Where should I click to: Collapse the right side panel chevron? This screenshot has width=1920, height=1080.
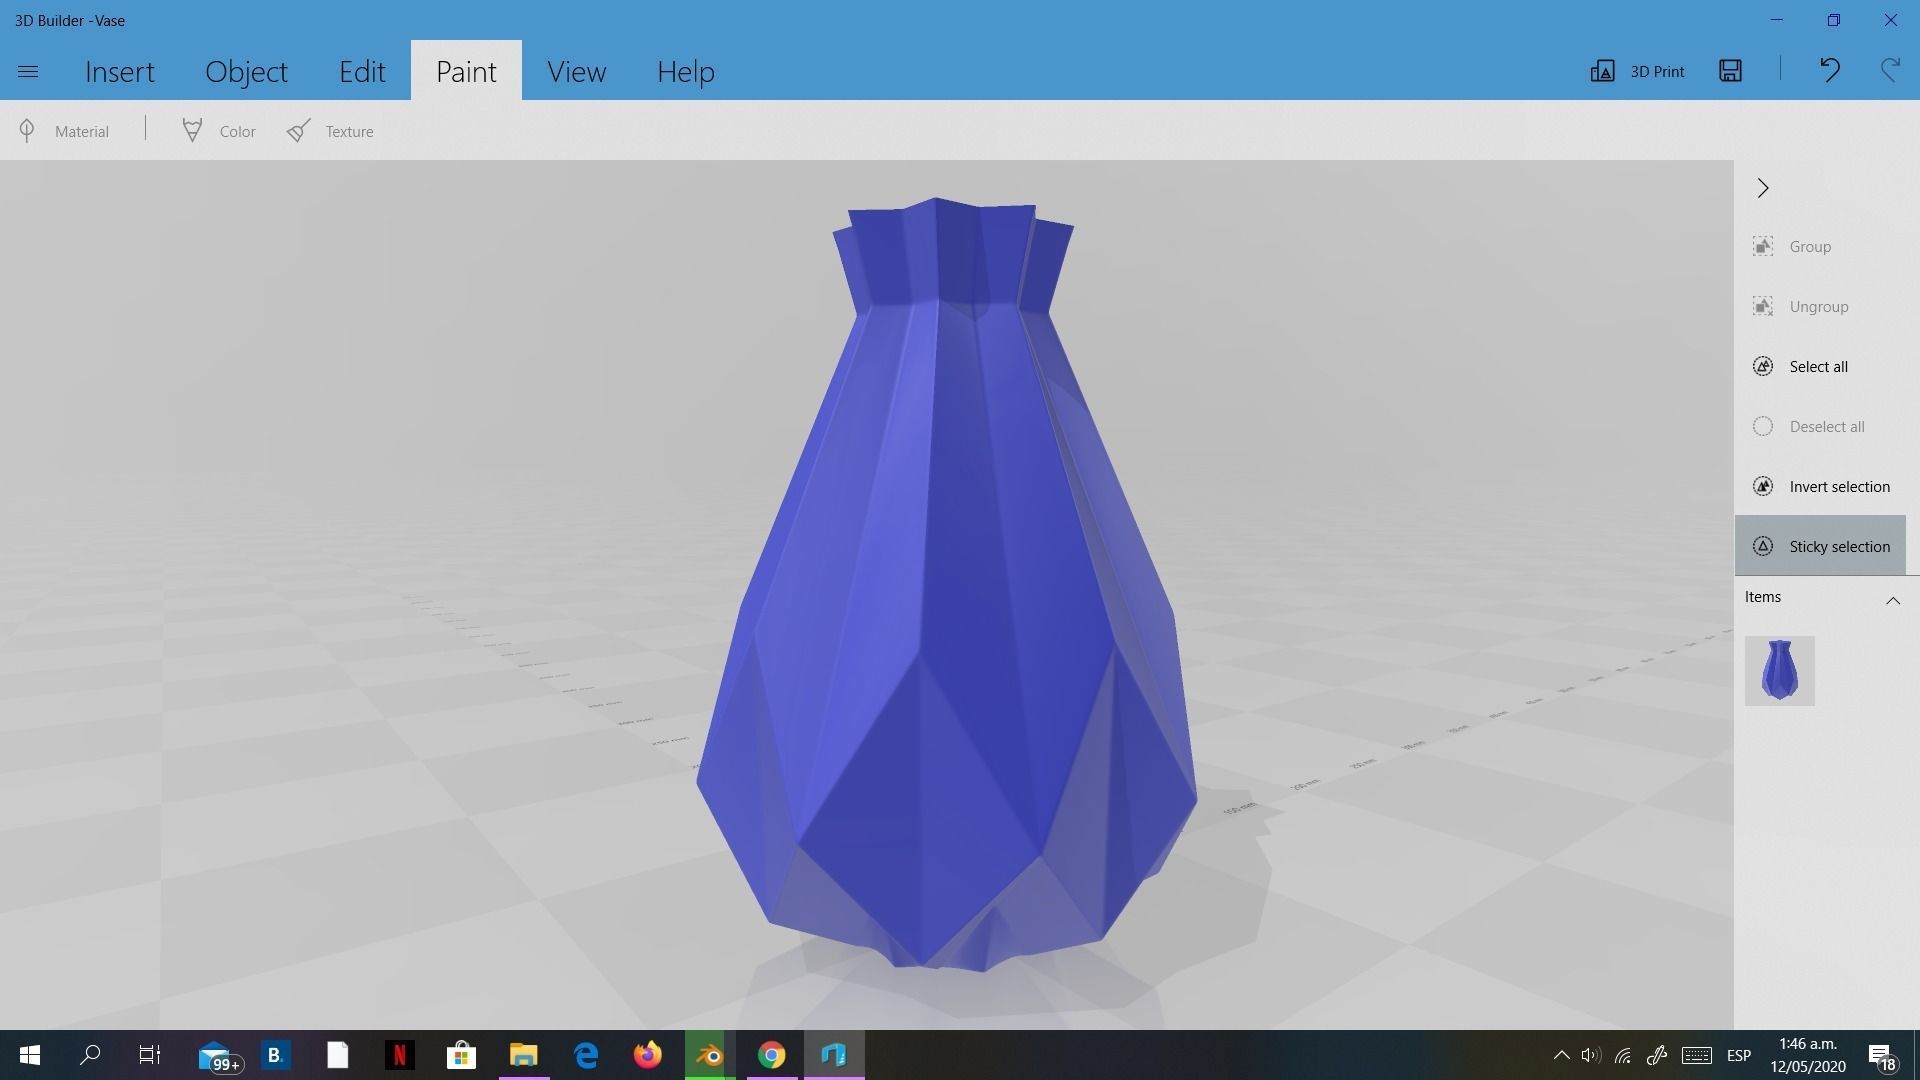coord(1763,188)
